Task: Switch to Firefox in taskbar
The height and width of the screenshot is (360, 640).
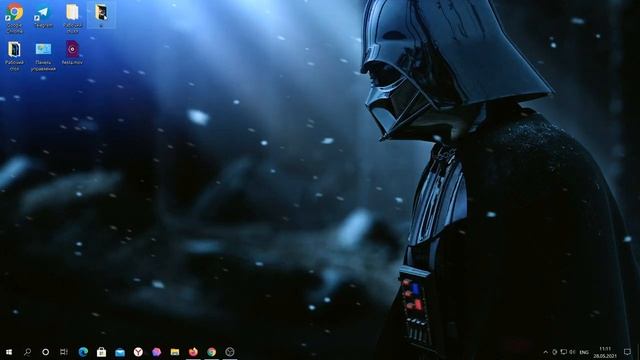Action: (193, 352)
